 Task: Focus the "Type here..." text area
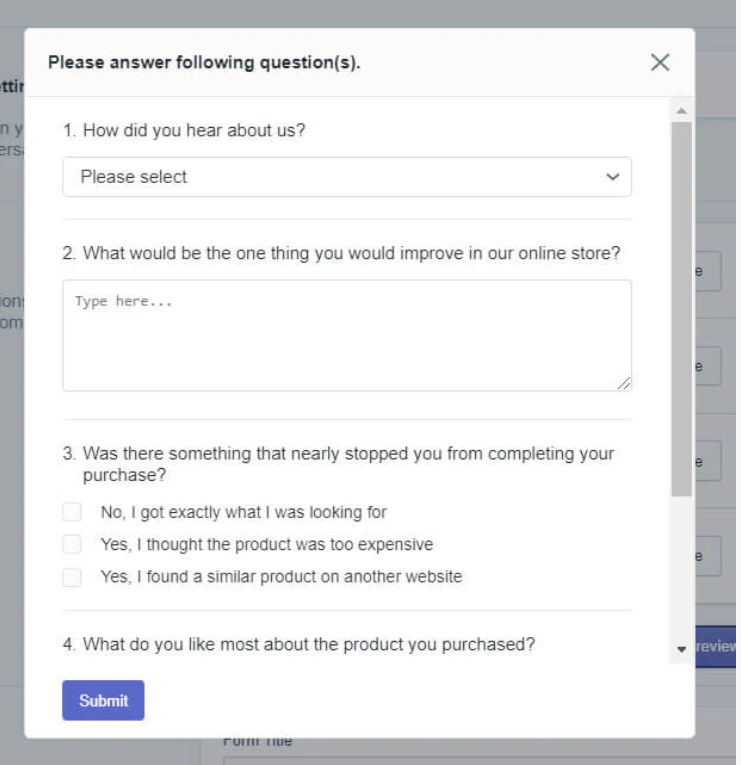coord(346,335)
